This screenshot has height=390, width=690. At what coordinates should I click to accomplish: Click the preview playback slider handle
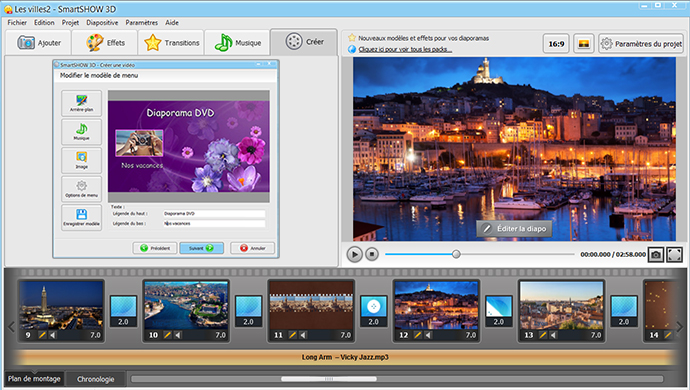[x=456, y=254]
